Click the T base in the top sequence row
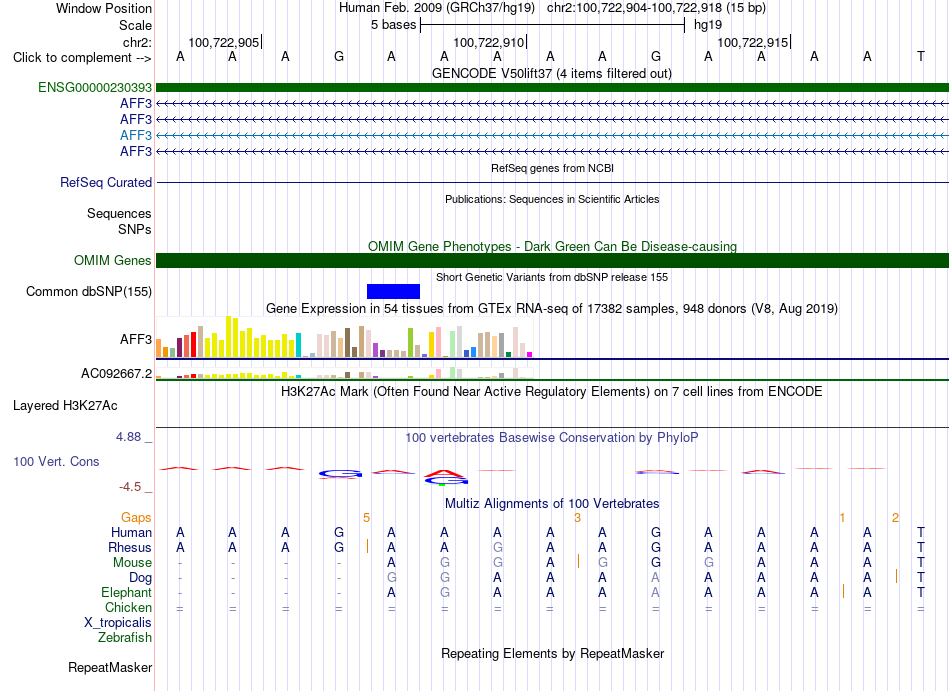This screenshot has height=691, width=950. click(920, 57)
